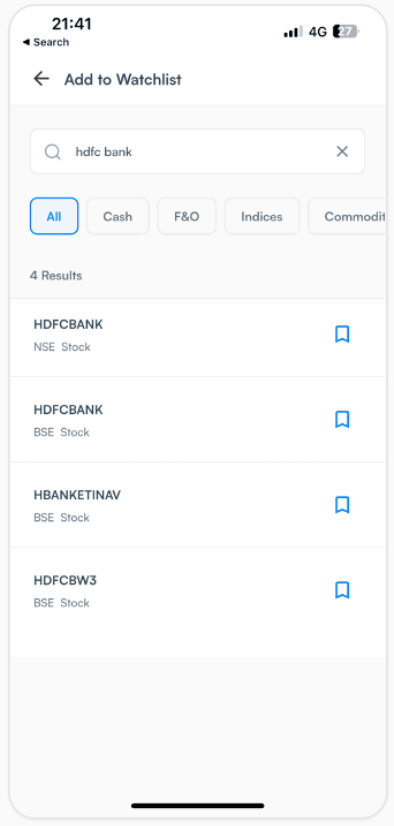Filter results by Indices
The height and width of the screenshot is (826, 394).
click(x=262, y=216)
